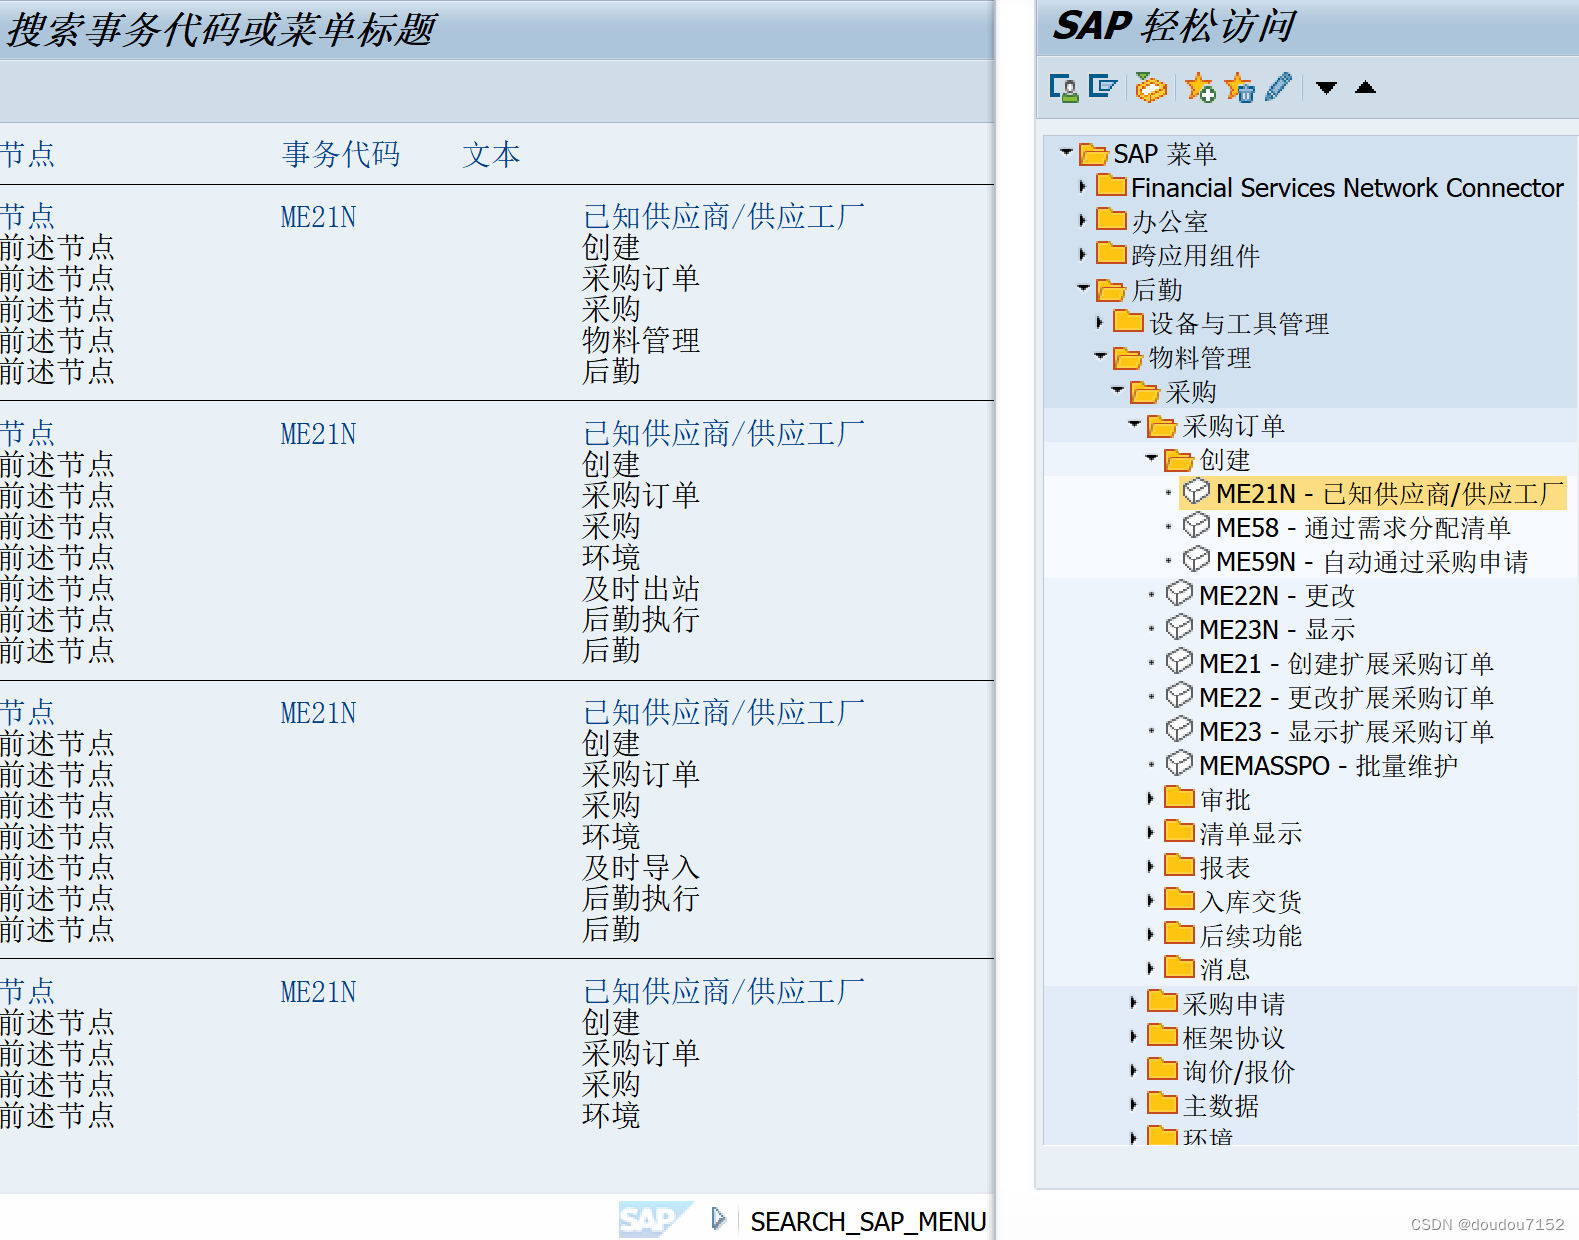
Task: Select ME22N - 更改 entry
Action: (1277, 595)
